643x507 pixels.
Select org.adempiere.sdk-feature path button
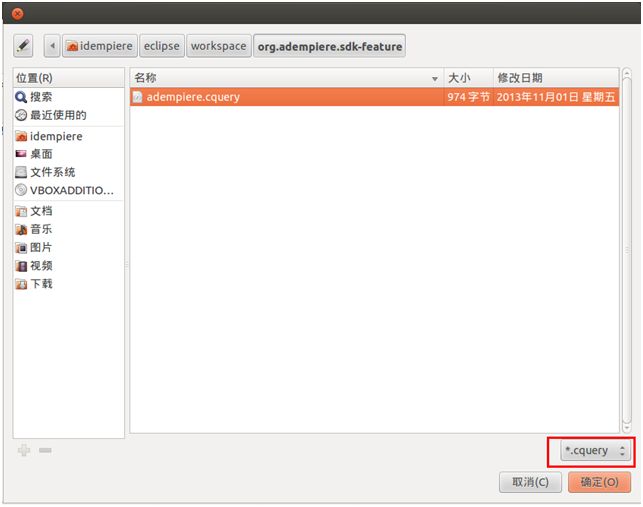pyautogui.click(x=330, y=46)
